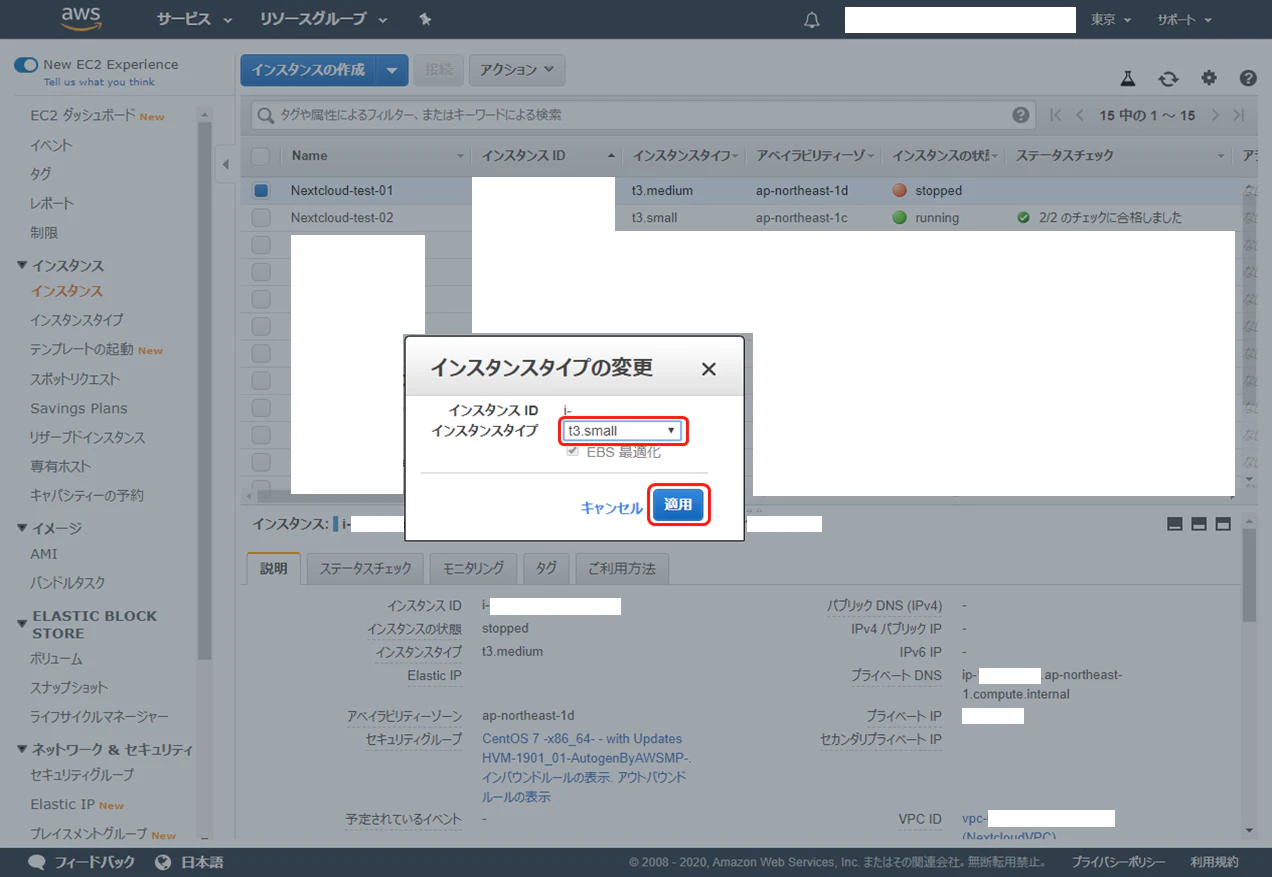
Task: Toggle the New EC2 Experience switch
Action: point(26,64)
